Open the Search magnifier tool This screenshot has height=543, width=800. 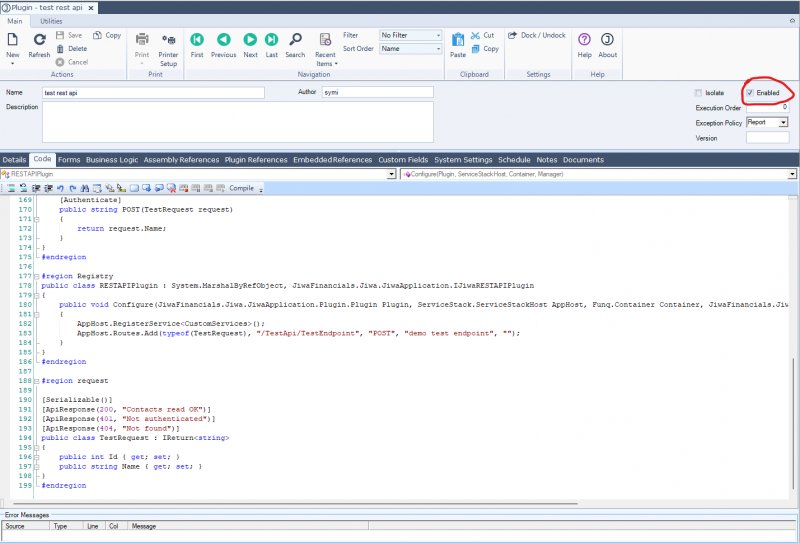tap(295, 39)
